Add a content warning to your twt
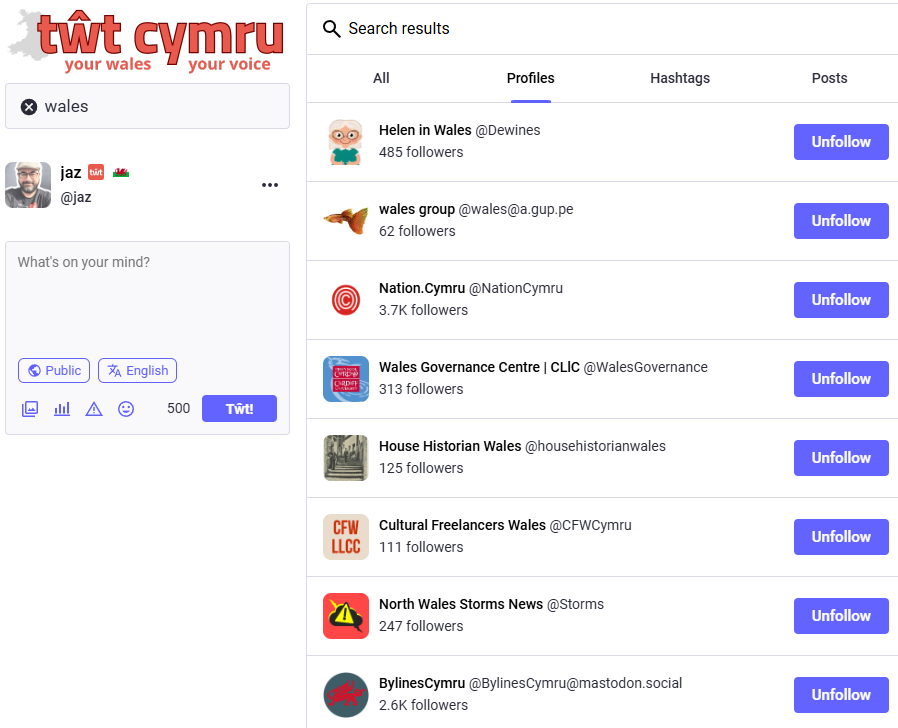 click(x=94, y=409)
